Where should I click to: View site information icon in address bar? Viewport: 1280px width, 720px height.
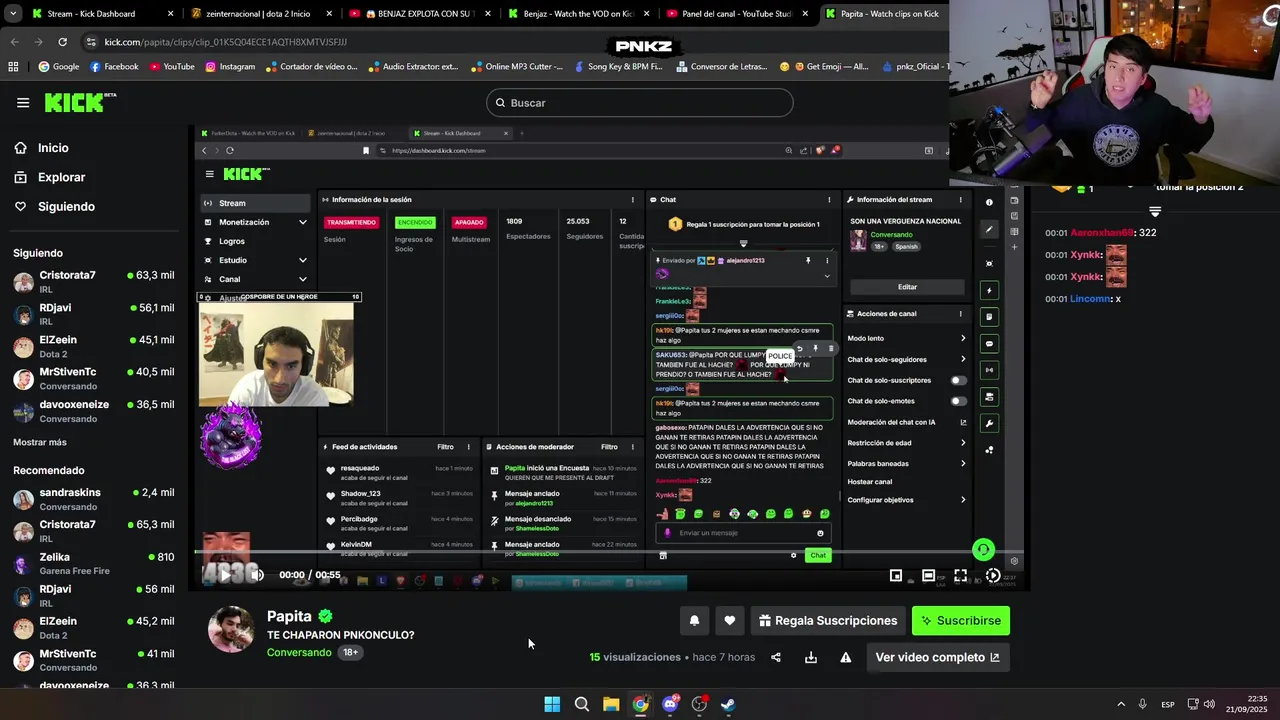[x=91, y=42]
